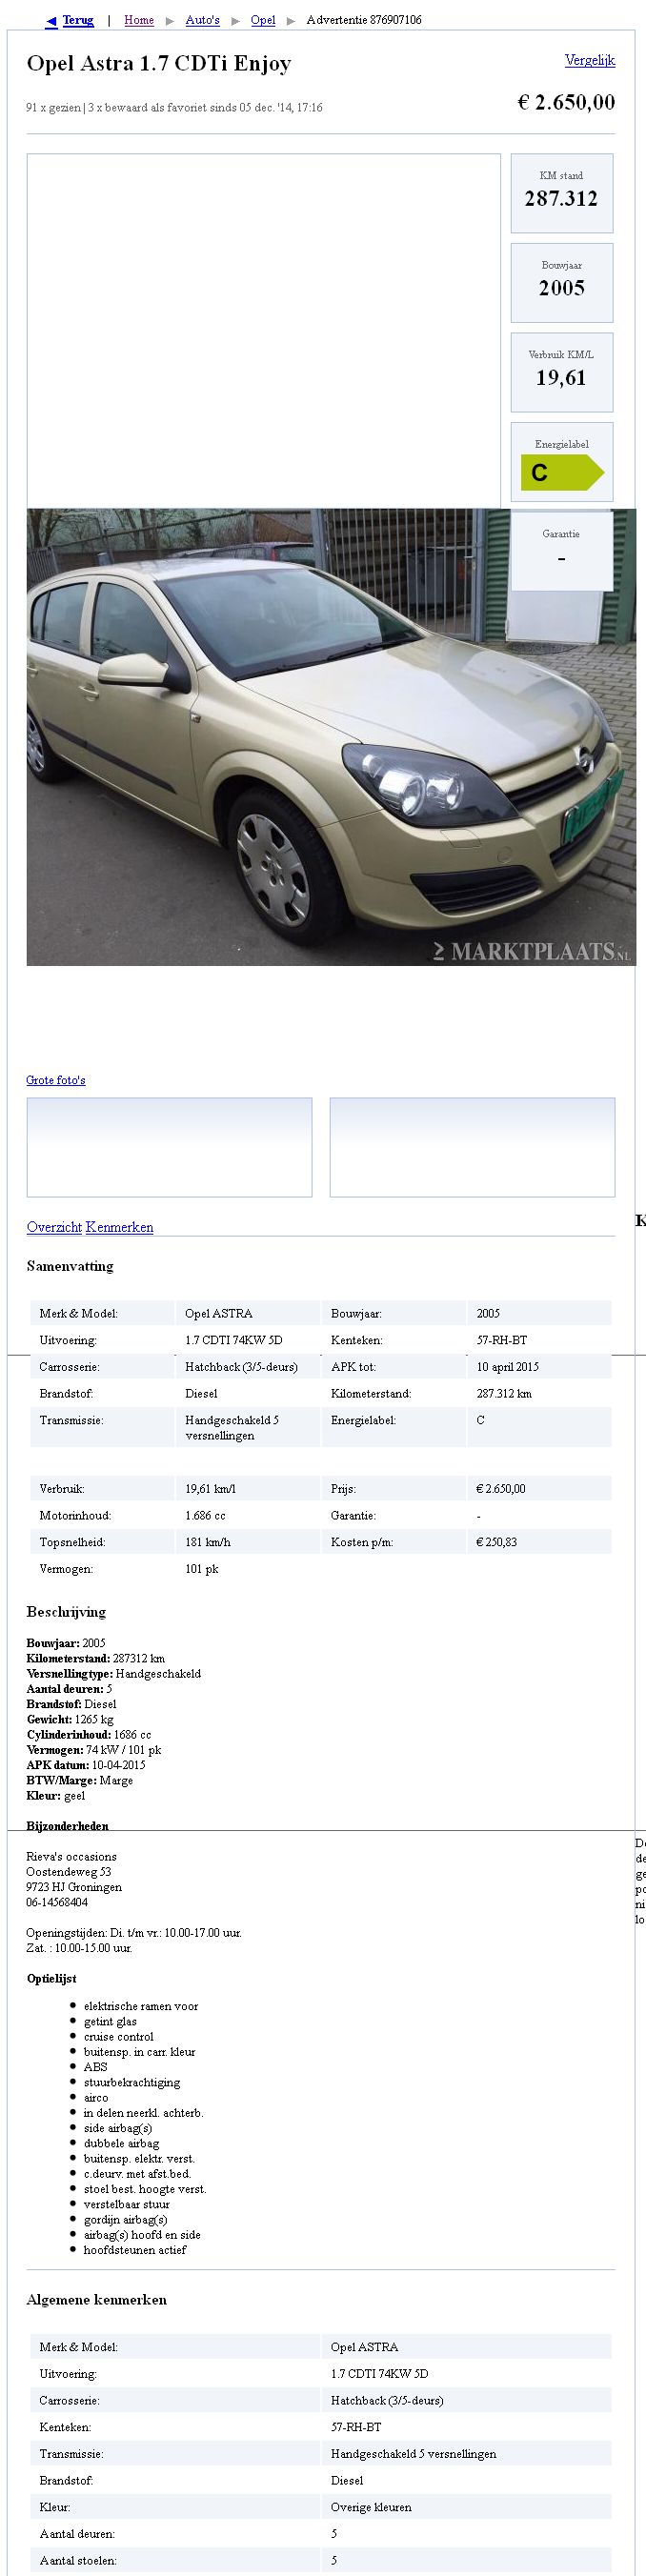
Task: Click the Vergelijk link
Action: [590, 60]
